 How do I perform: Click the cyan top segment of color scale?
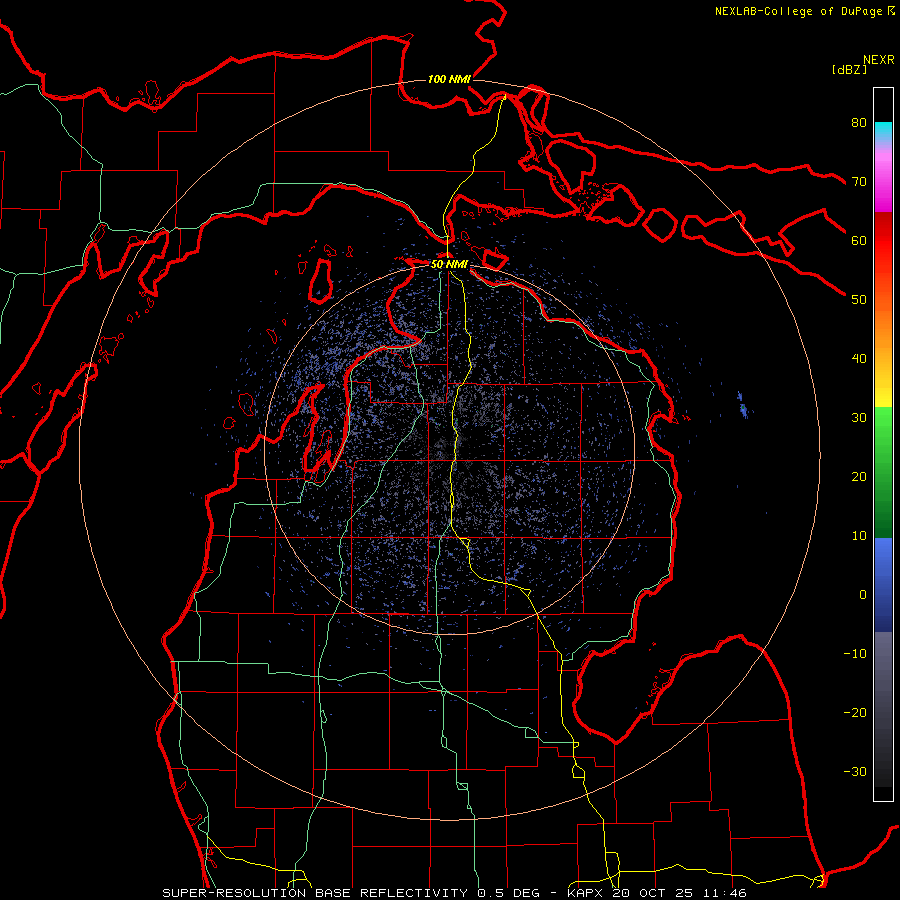click(x=883, y=133)
